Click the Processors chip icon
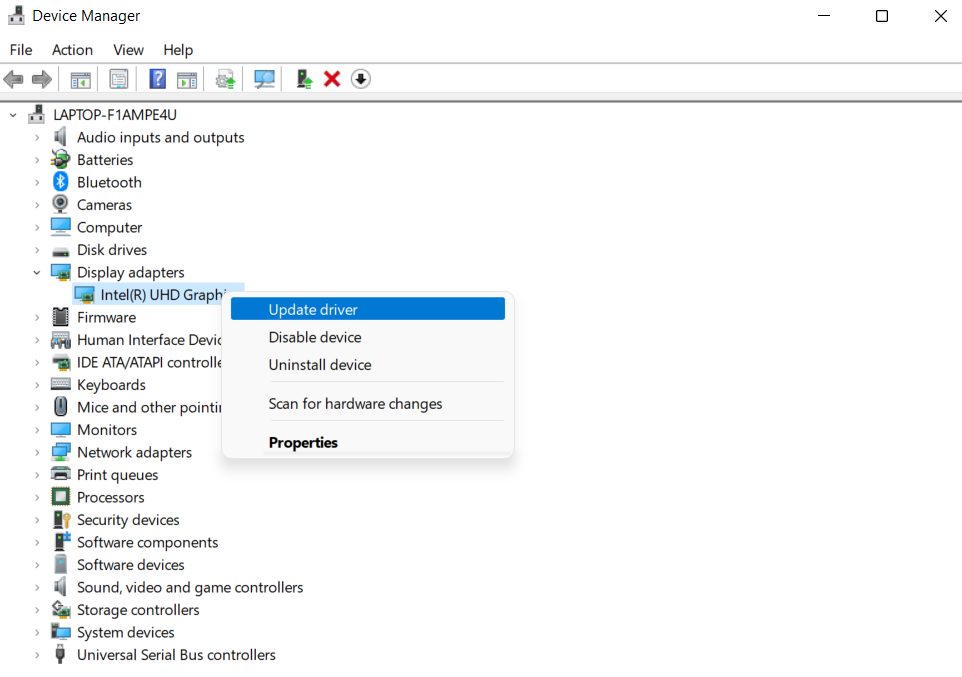 tap(60, 496)
